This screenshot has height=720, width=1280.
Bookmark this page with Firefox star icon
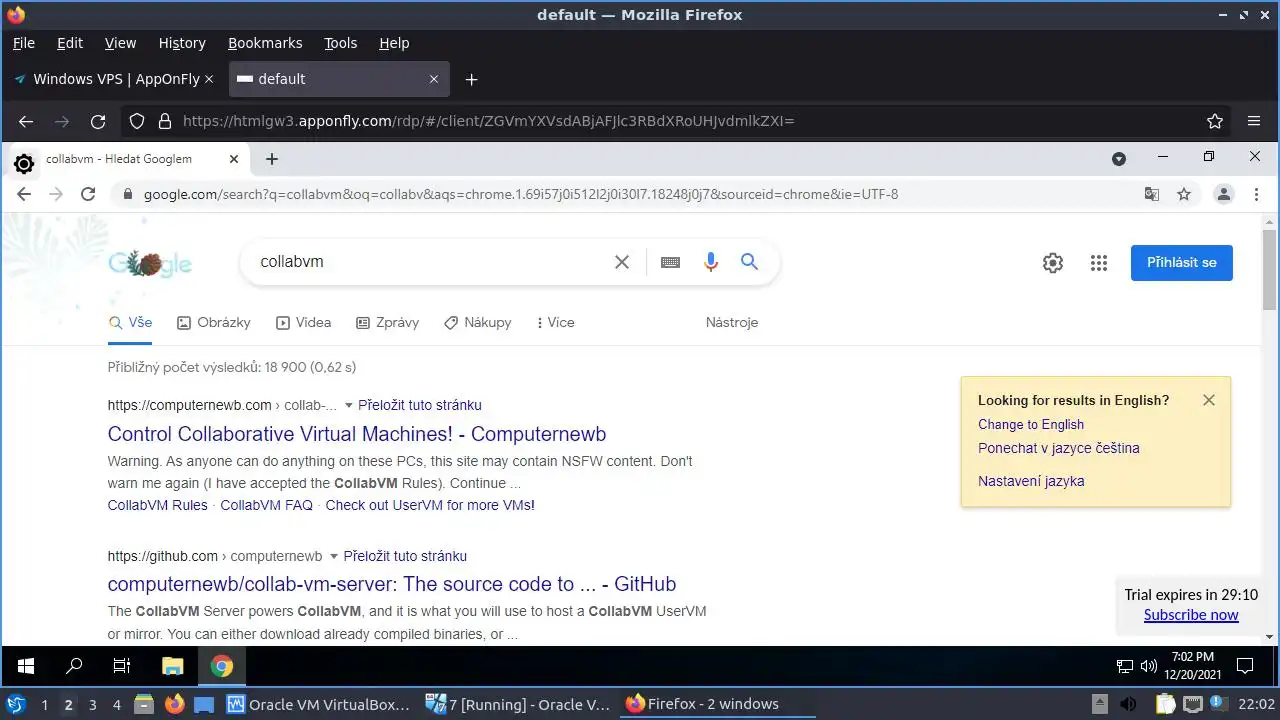[1215, 121]
